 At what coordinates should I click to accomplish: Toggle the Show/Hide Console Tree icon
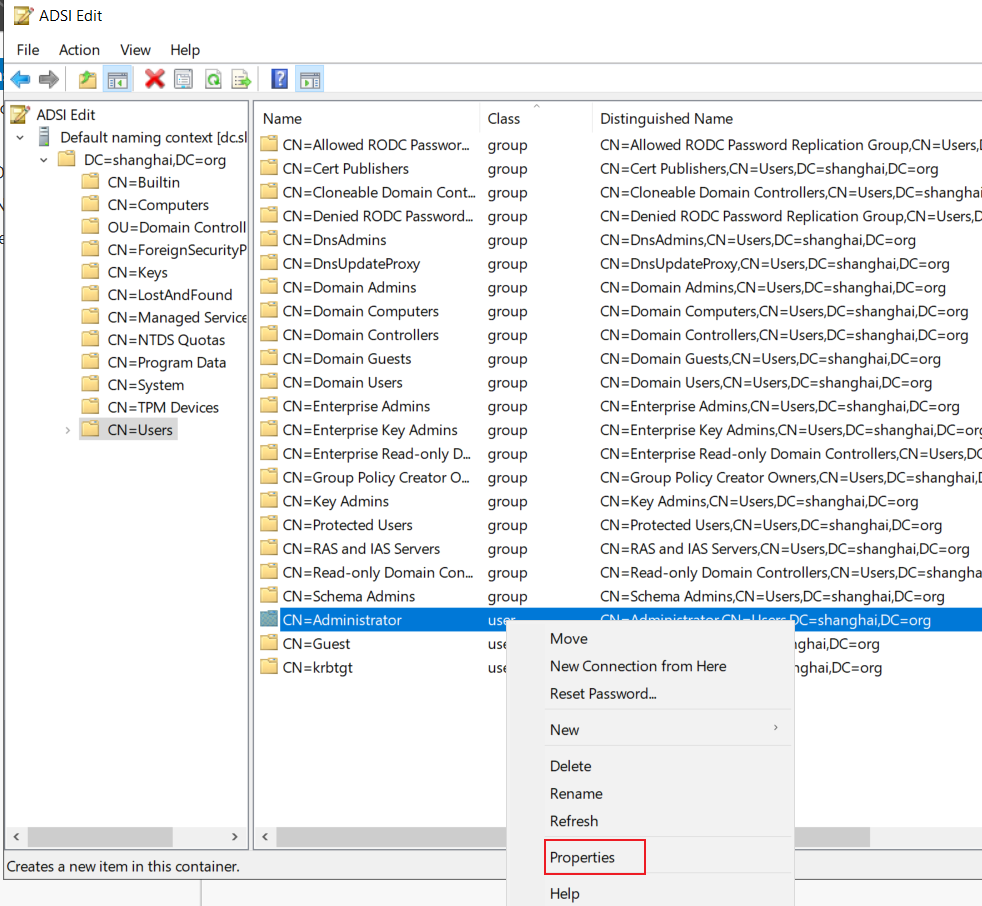pos(118,80)
